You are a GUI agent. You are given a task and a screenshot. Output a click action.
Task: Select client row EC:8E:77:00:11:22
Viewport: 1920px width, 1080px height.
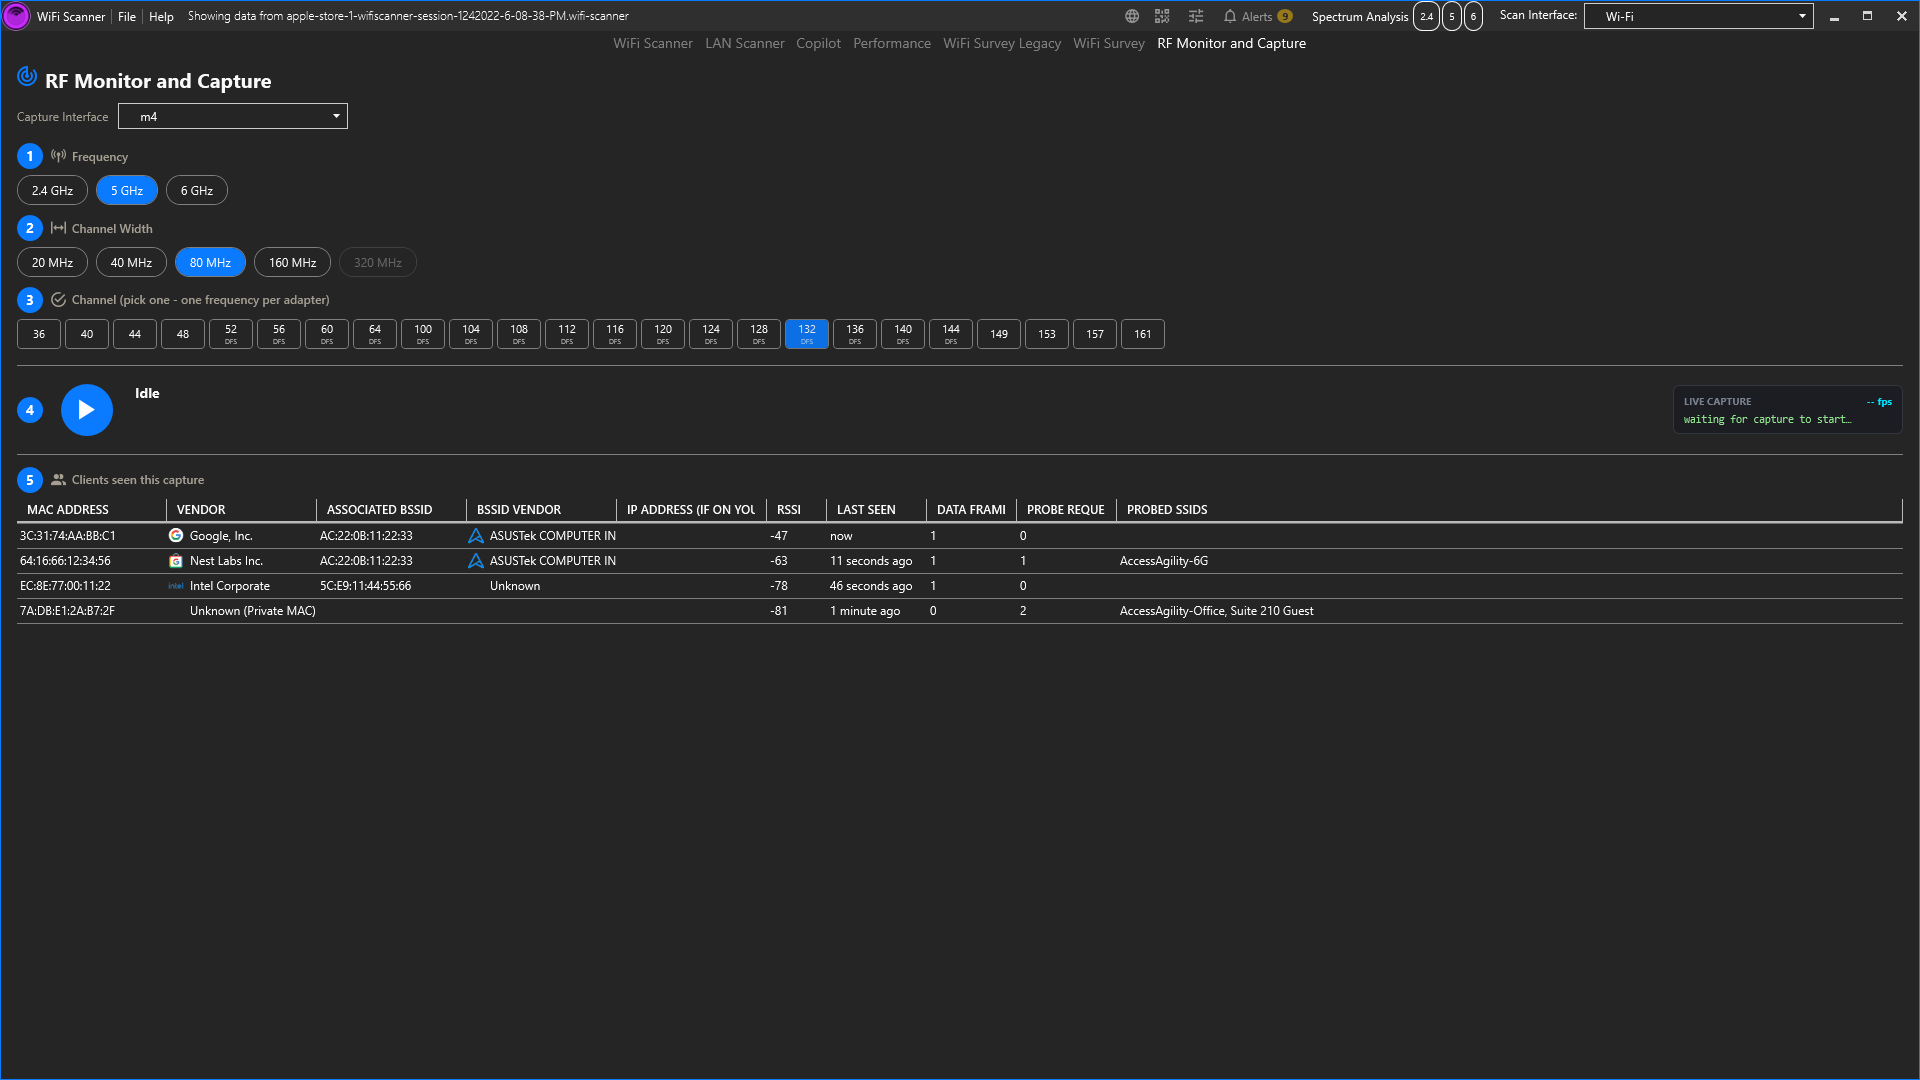pos(959,586)
